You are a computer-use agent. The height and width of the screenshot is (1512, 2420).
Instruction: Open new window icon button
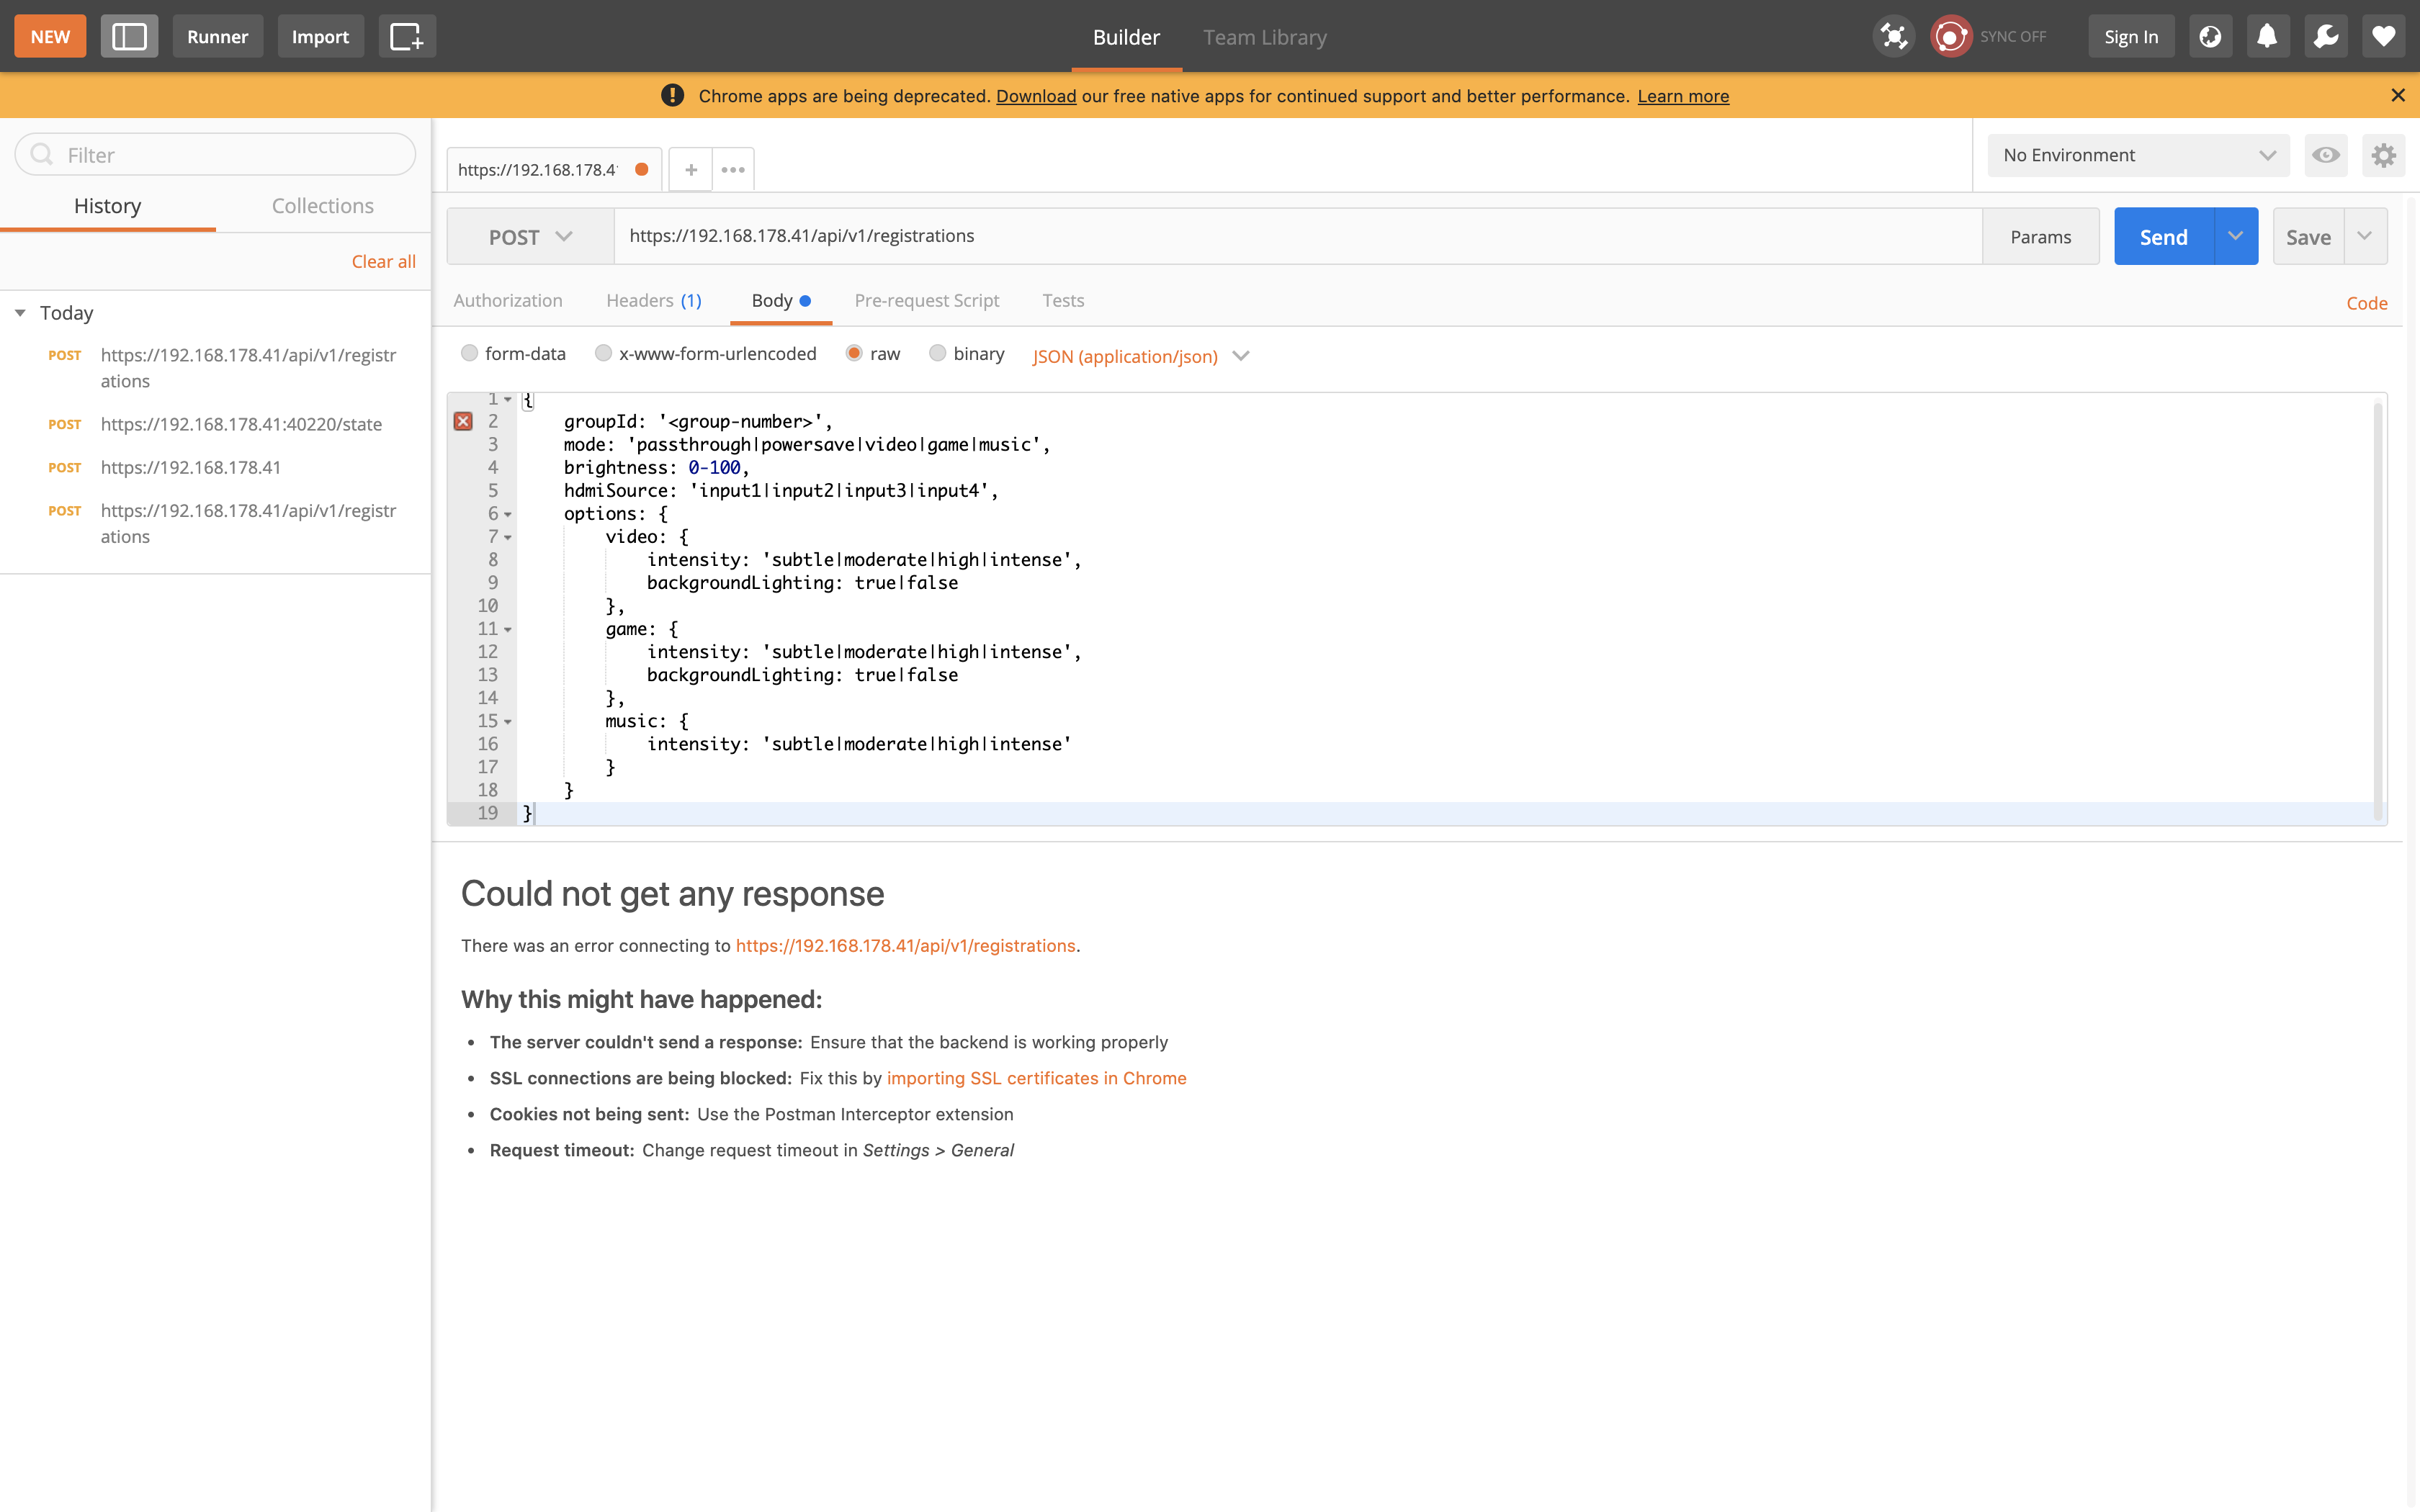406,37
